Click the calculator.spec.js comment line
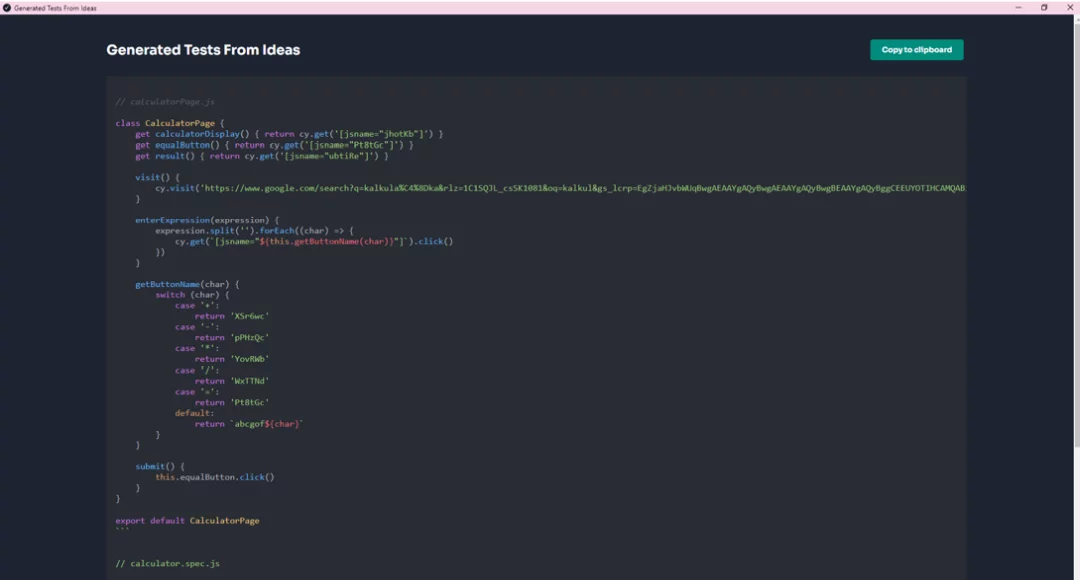1080x580 pixels. [x=167, y=563]
